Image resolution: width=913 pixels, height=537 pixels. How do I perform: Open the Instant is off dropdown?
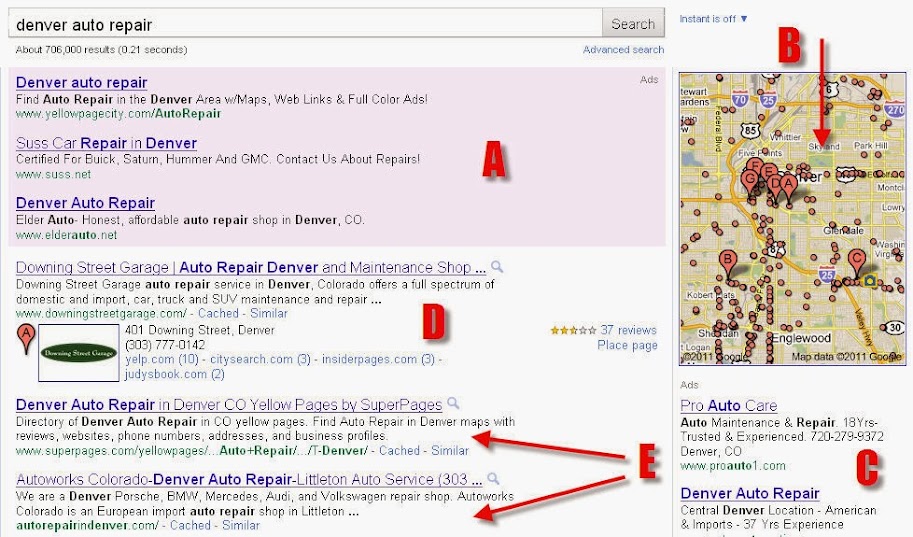point(713,19)
